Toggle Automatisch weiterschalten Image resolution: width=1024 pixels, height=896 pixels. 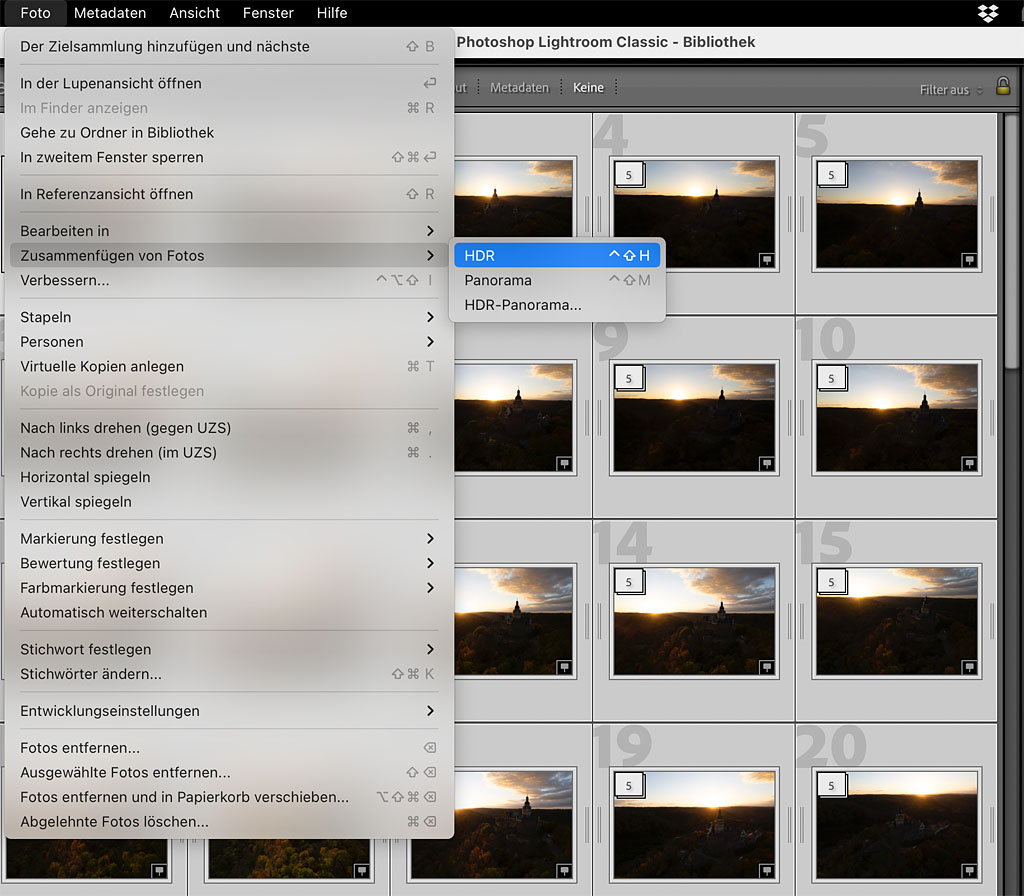[229, 613]
